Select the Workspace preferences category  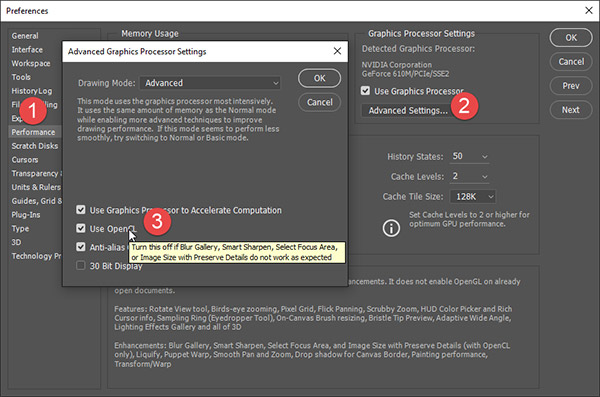(x=31, y=63)
